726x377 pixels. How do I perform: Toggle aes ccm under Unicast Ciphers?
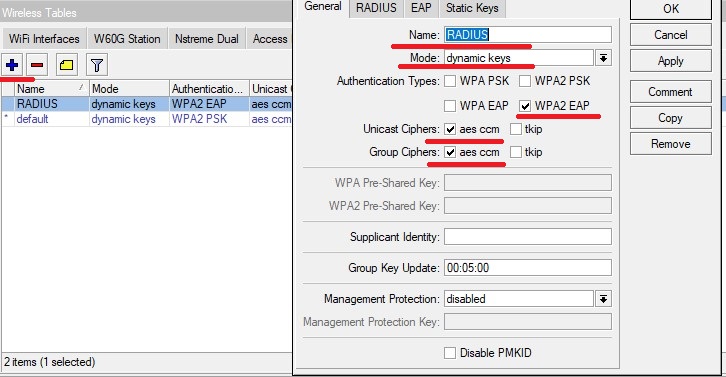point(450,129)
